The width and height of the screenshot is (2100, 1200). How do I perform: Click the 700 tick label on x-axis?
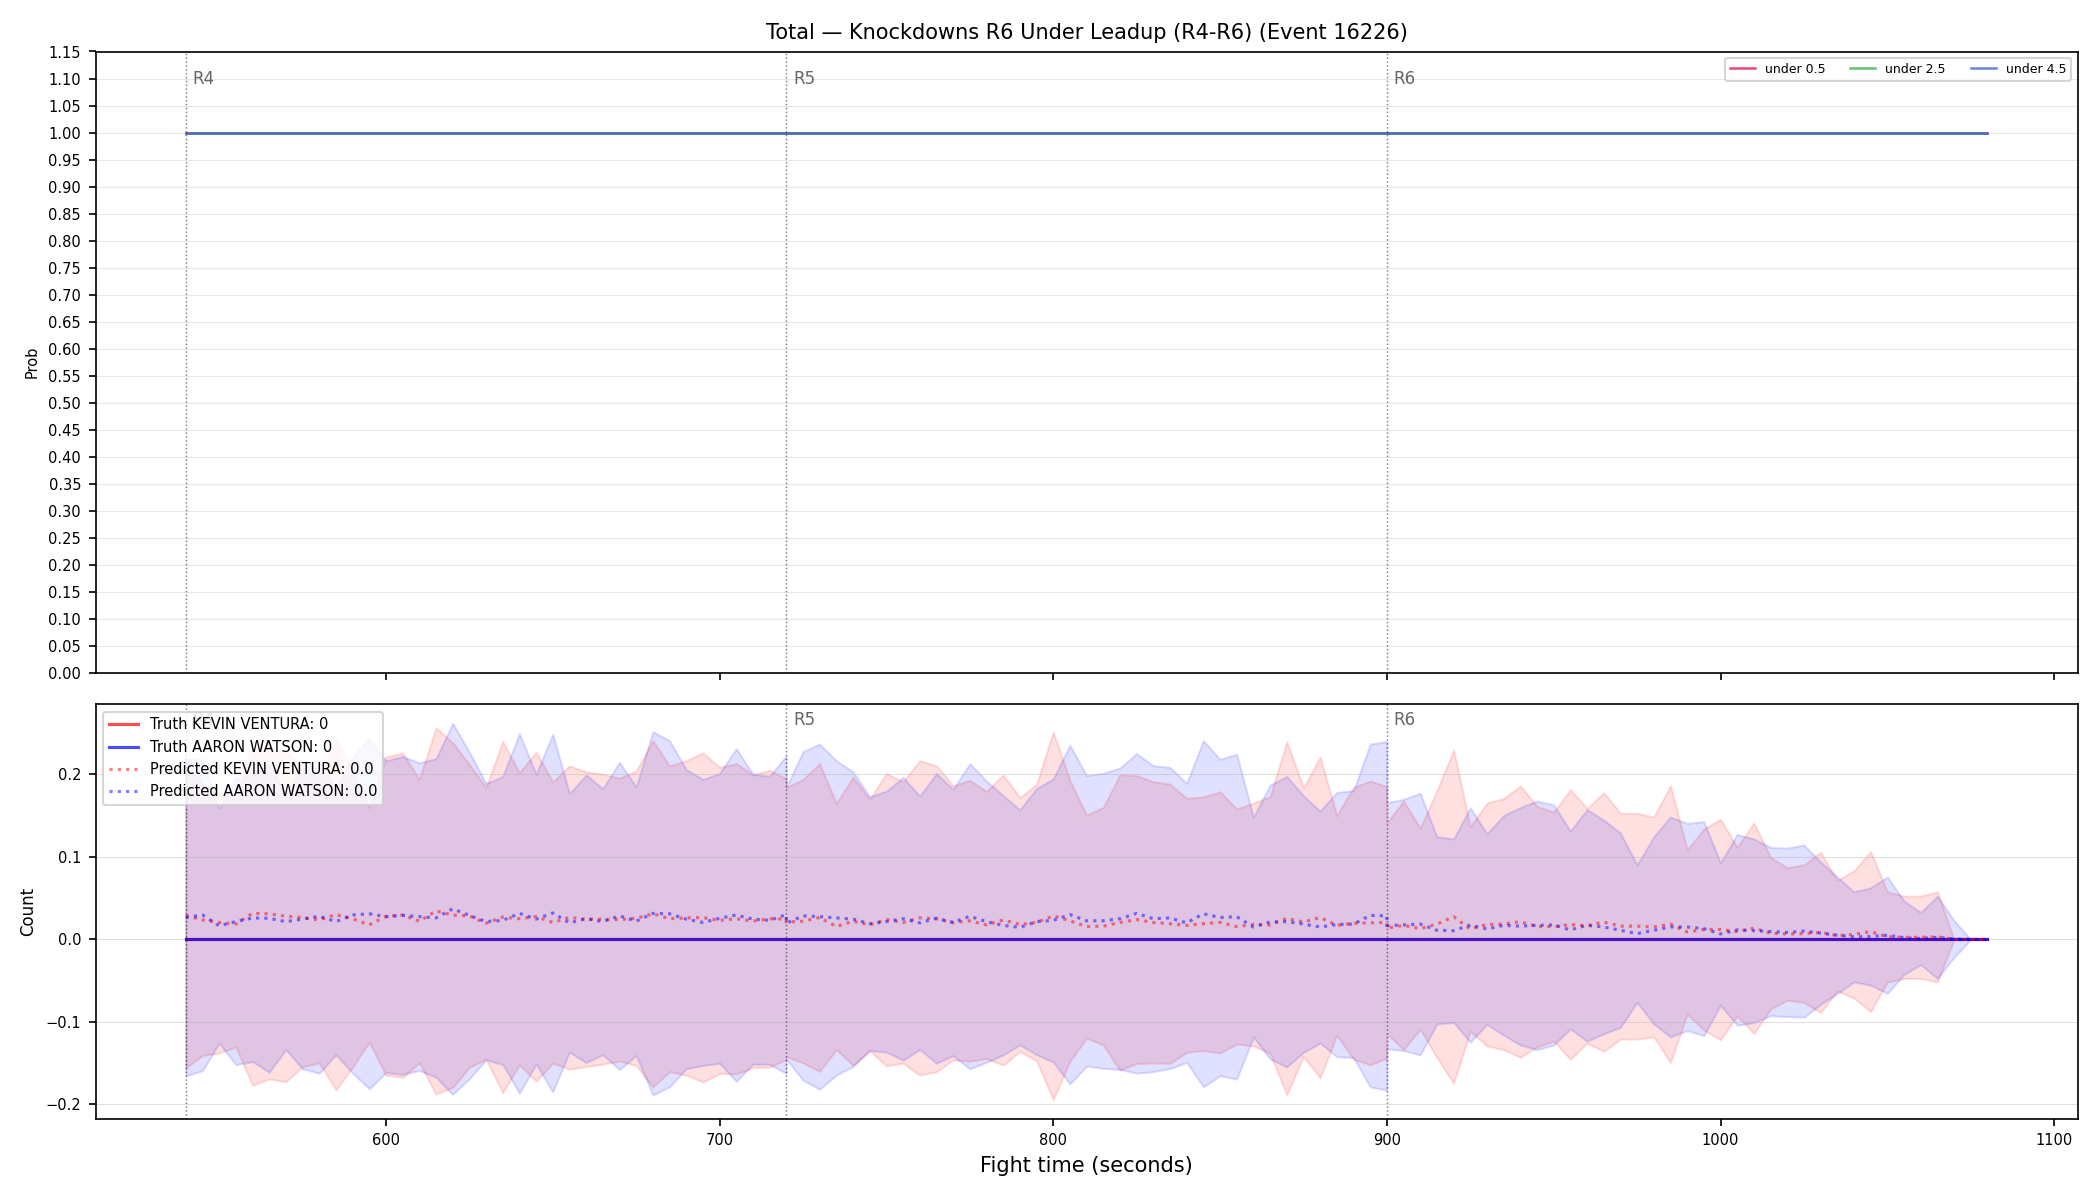tap(720, 1139)
